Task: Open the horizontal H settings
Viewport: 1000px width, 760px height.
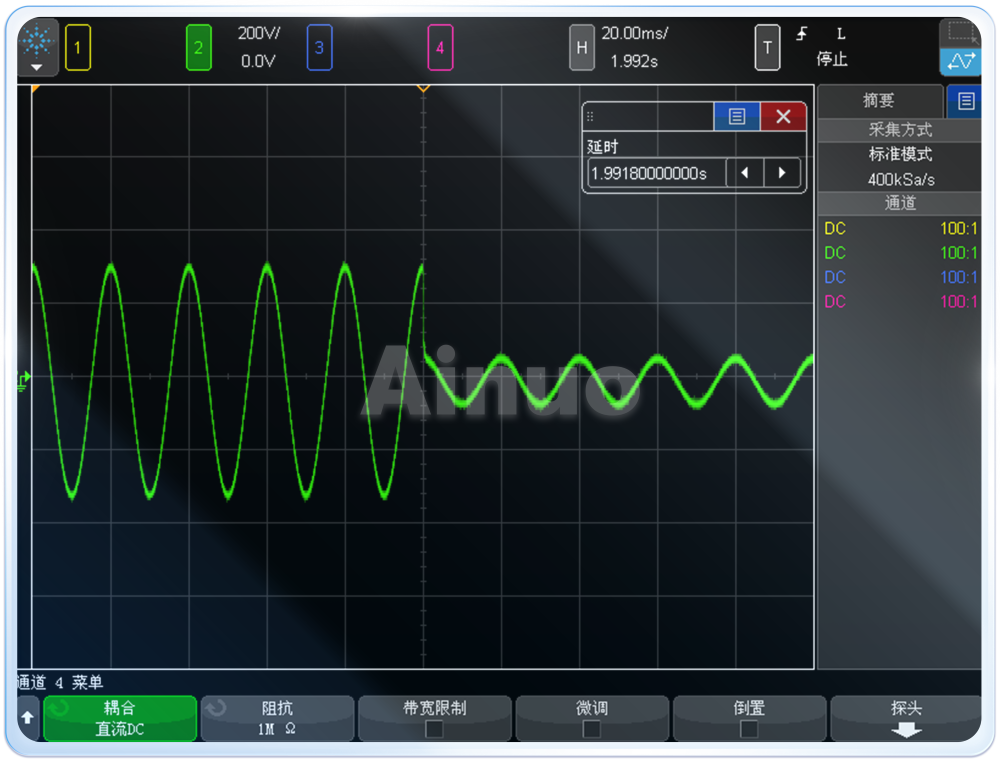Action: coord(582,47)
